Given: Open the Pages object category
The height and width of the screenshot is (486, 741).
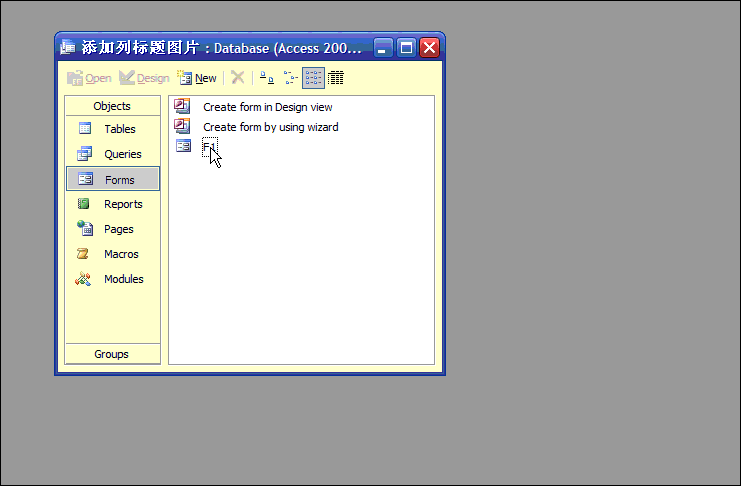Looking at the screenshot, I should click(112, 229).
